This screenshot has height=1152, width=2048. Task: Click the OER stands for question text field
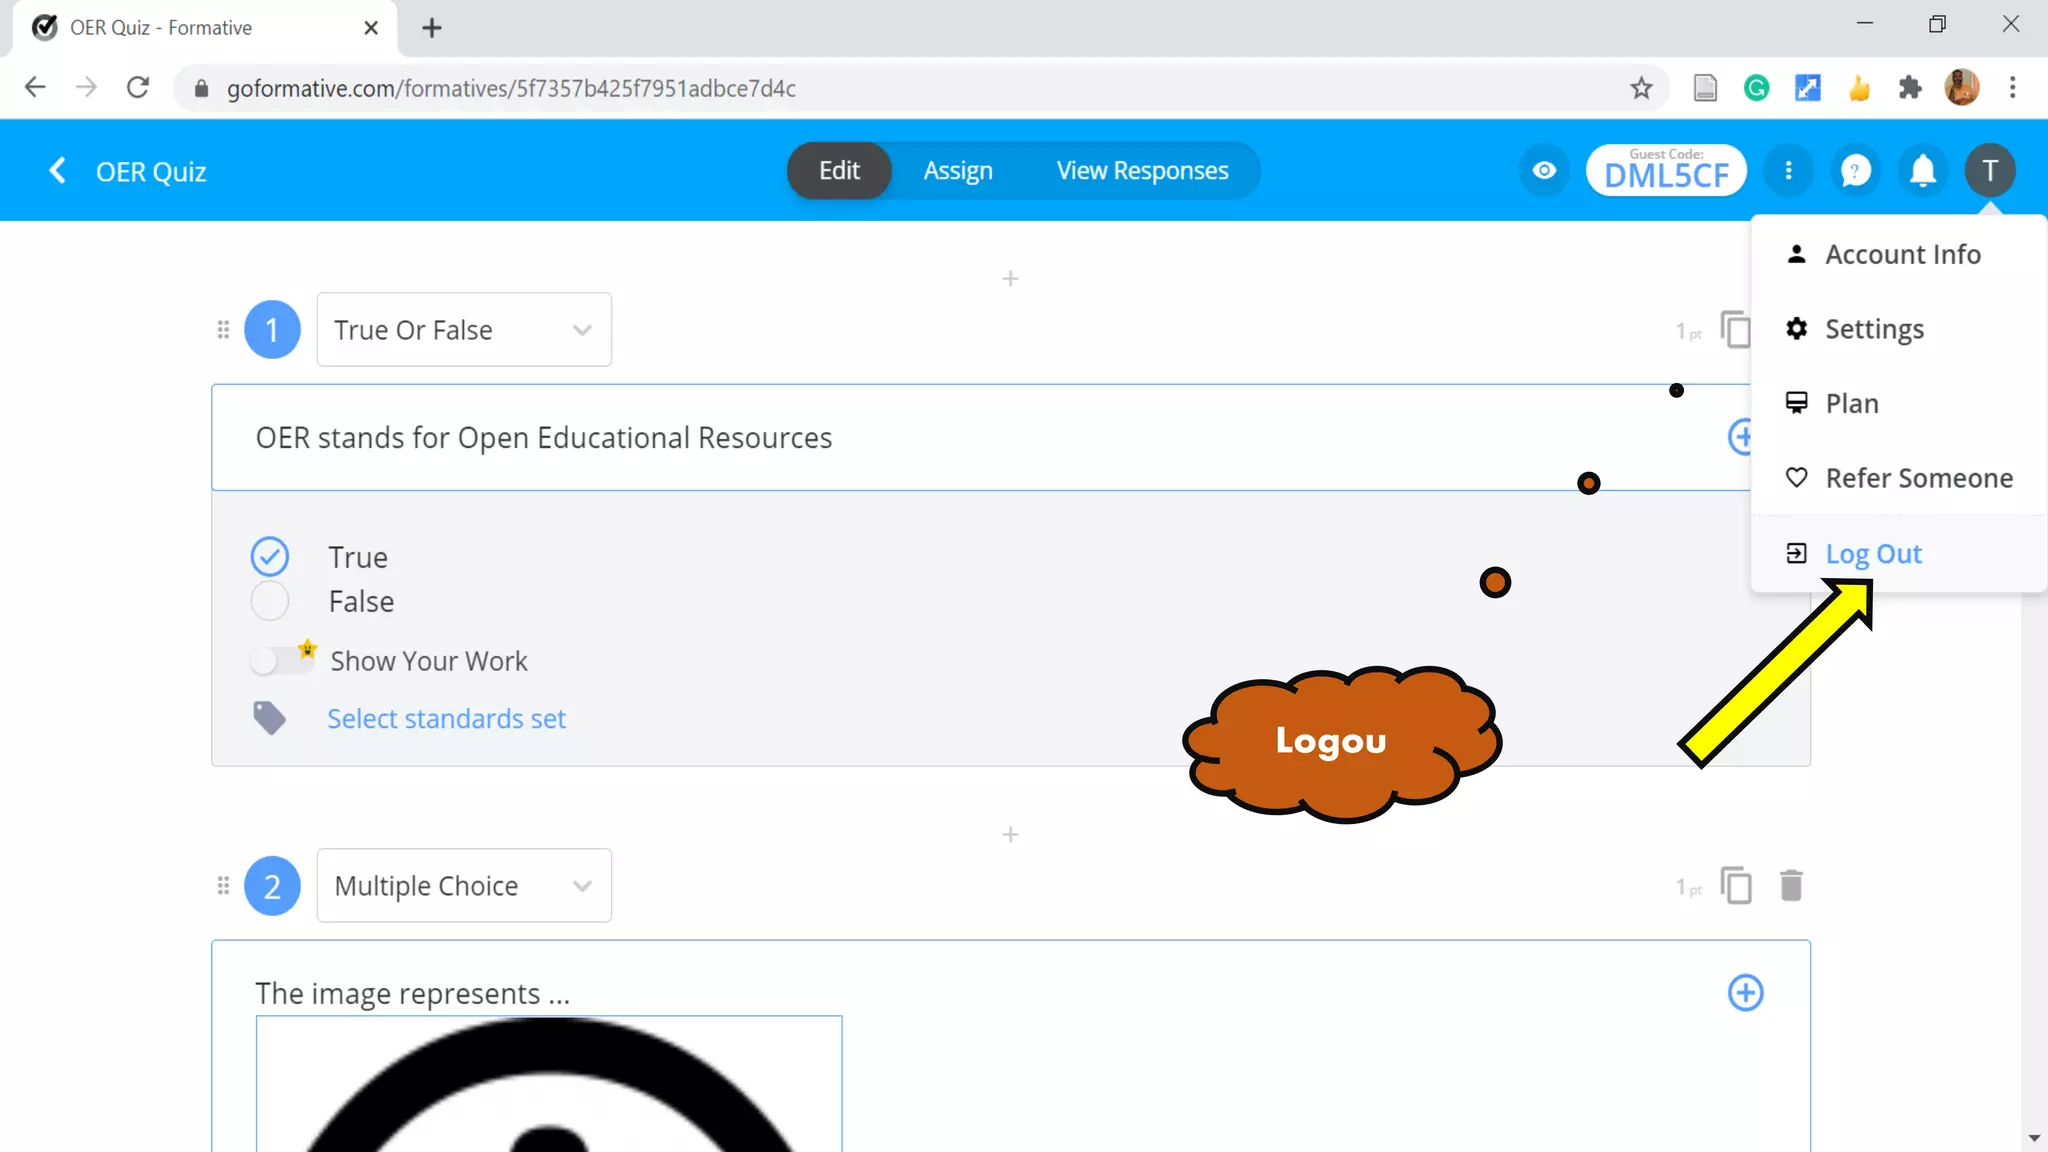pos(543,438)
